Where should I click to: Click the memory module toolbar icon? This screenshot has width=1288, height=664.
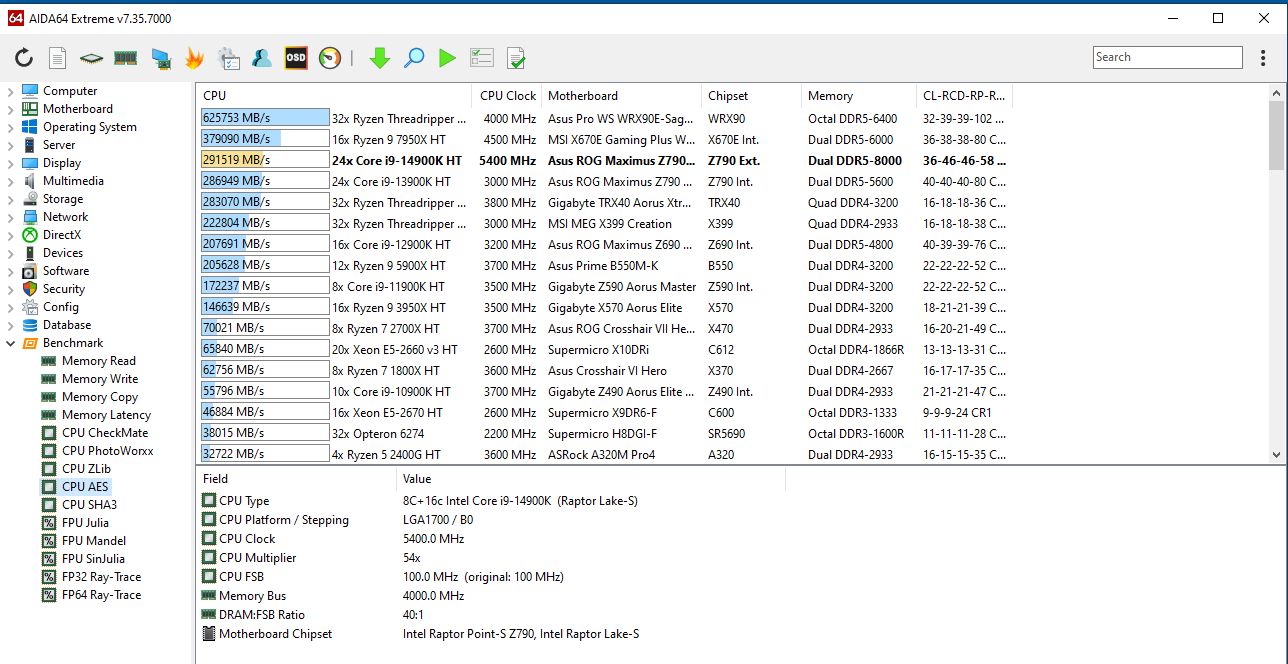[x=125, y=58]
